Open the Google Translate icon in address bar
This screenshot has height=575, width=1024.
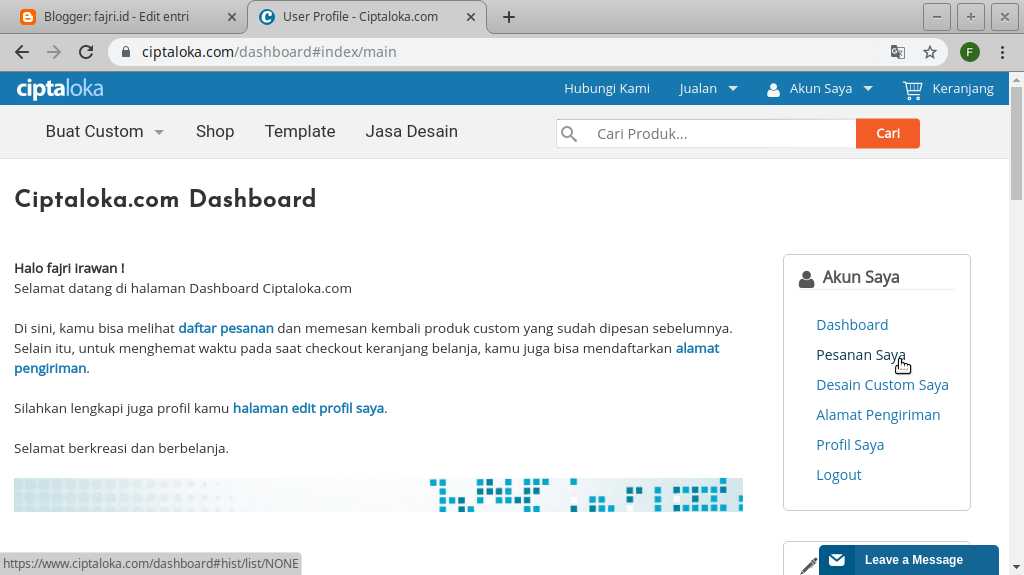(x=898, y=52)
